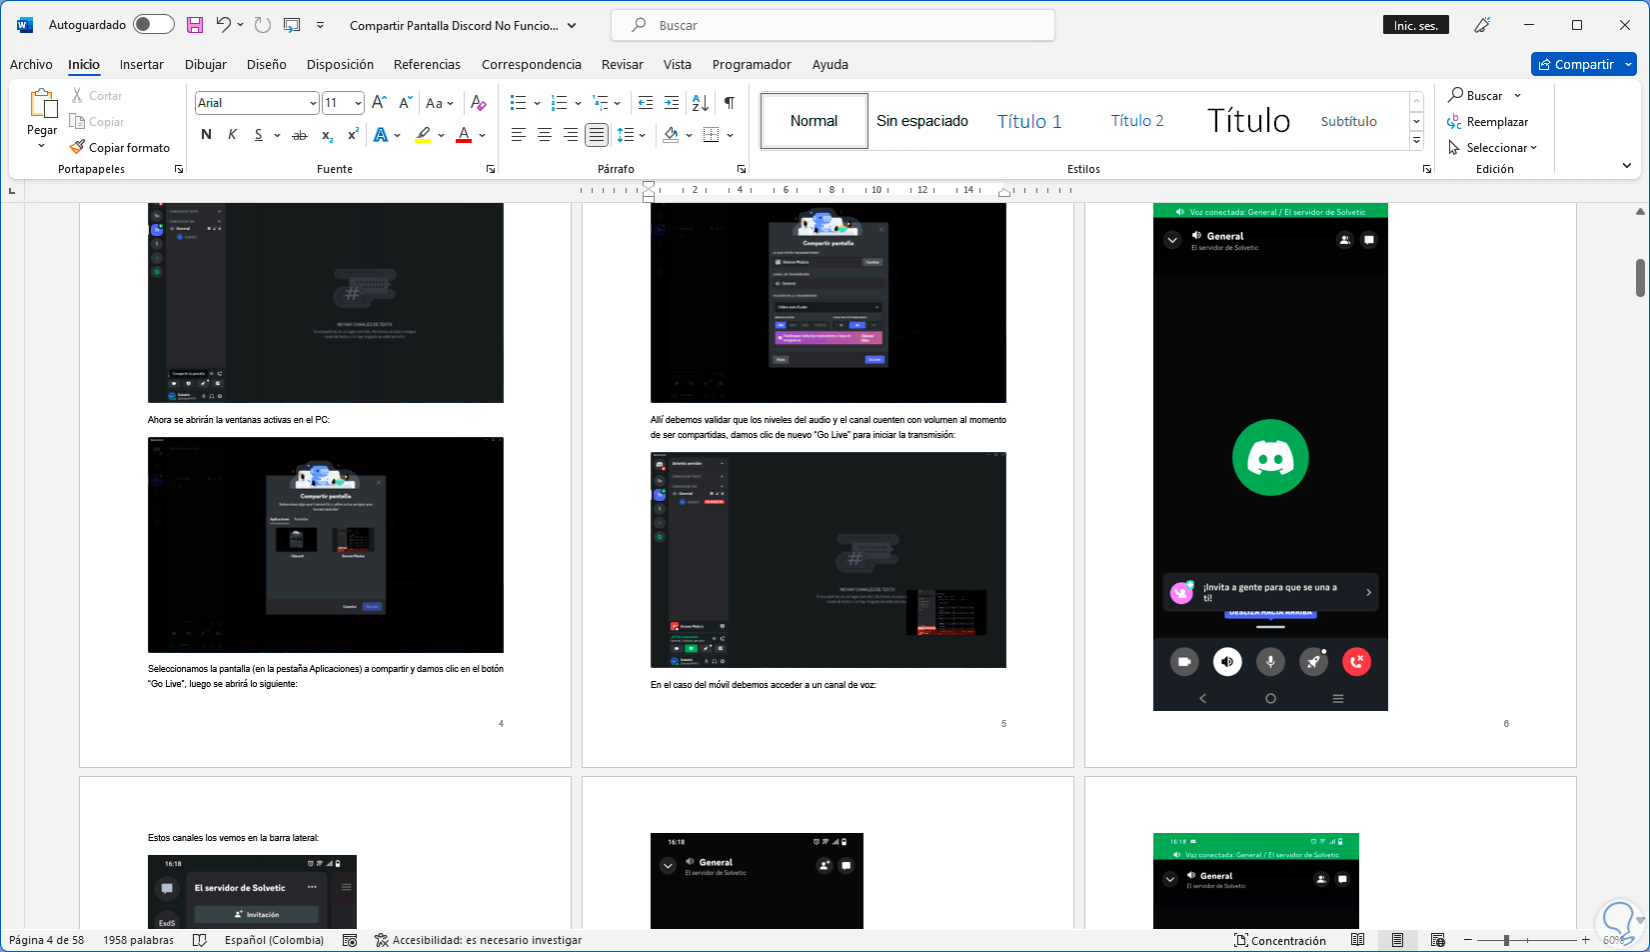The image size is (1650, 952).
Task: Click the Buscar search box
Action: [832, 25]
